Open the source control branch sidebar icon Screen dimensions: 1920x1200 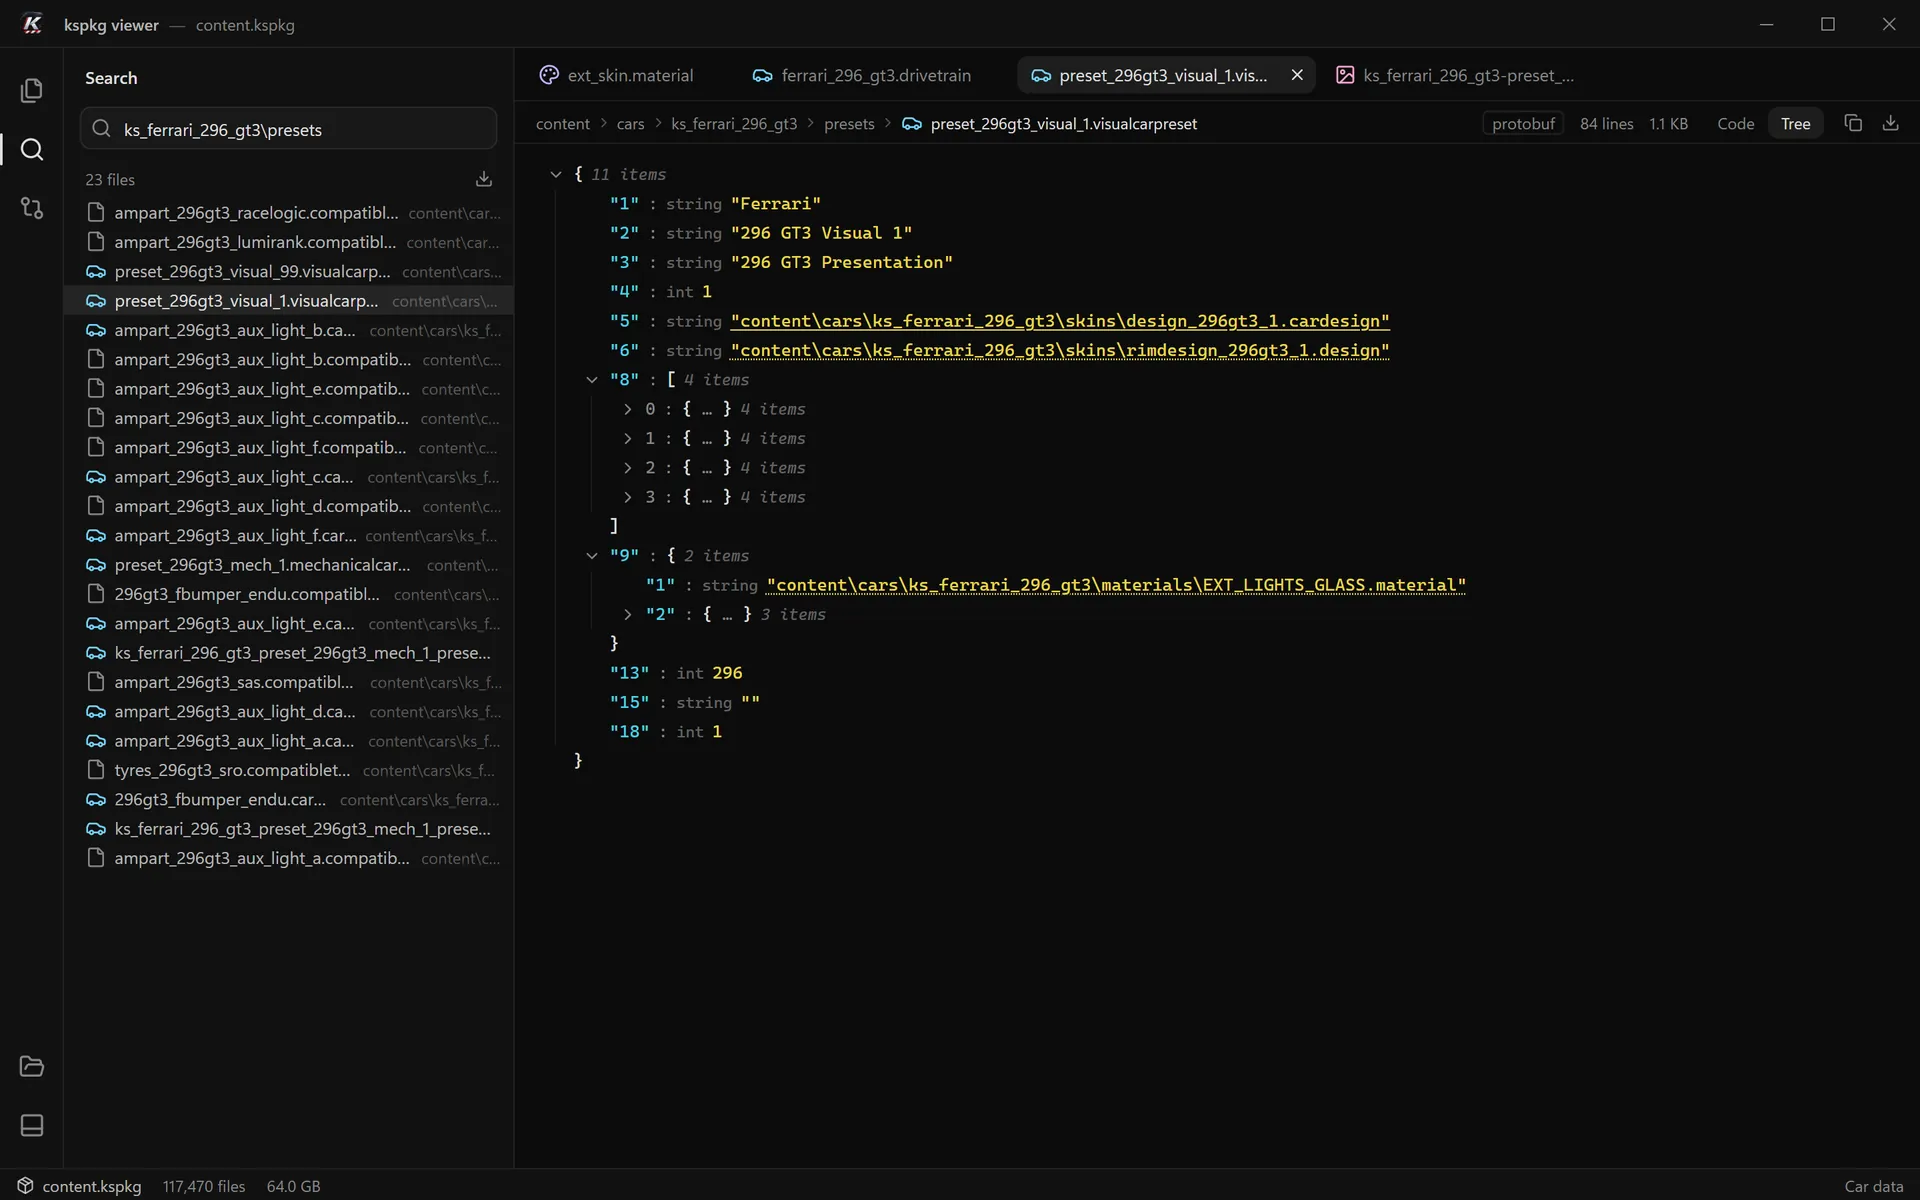click(x=31, y=208)
